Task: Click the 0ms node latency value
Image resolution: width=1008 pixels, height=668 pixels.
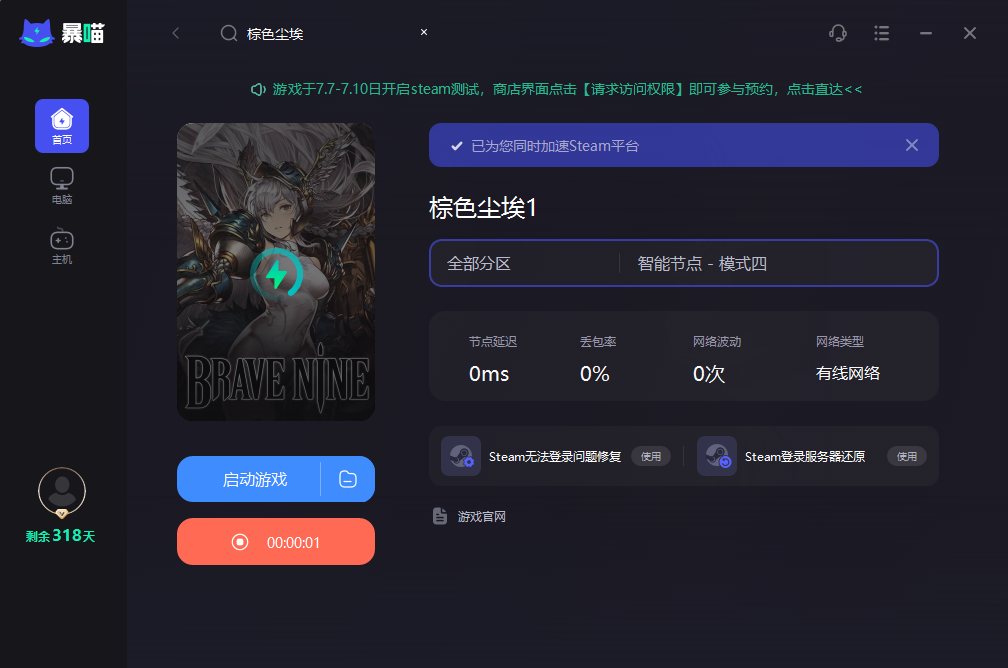Action: click(489, 374)
